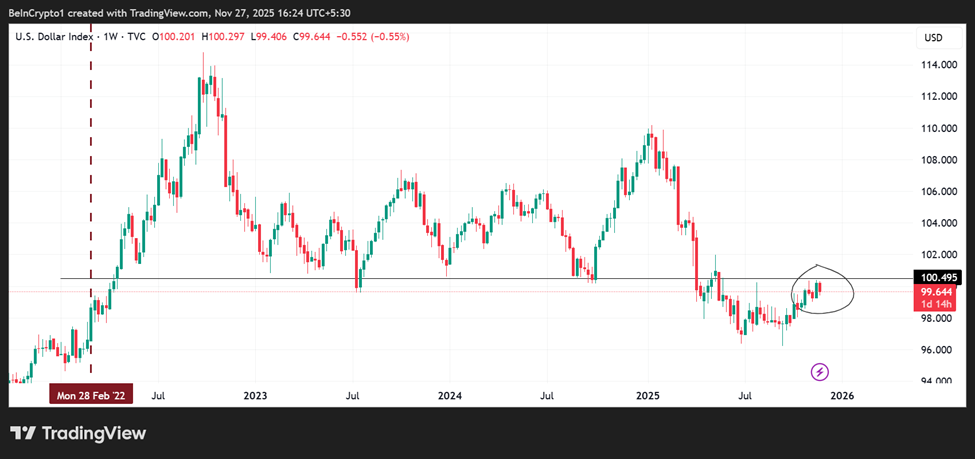Screen dimensions: 975x459
Task: Click the 2023 label on time axis
Action: pos(255,395)
